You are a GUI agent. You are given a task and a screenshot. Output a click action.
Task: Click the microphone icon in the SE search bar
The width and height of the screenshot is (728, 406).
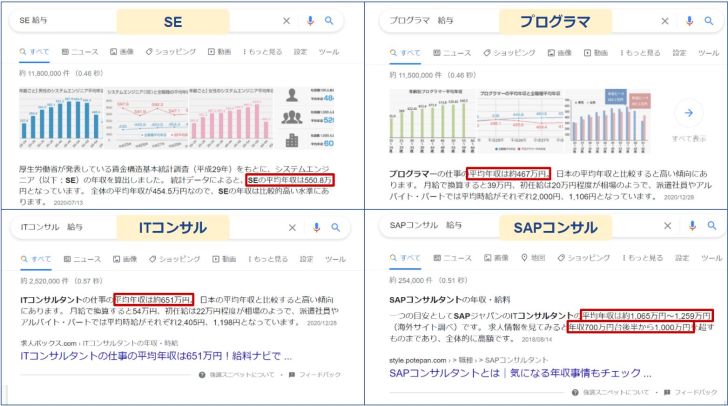(310, 20)
